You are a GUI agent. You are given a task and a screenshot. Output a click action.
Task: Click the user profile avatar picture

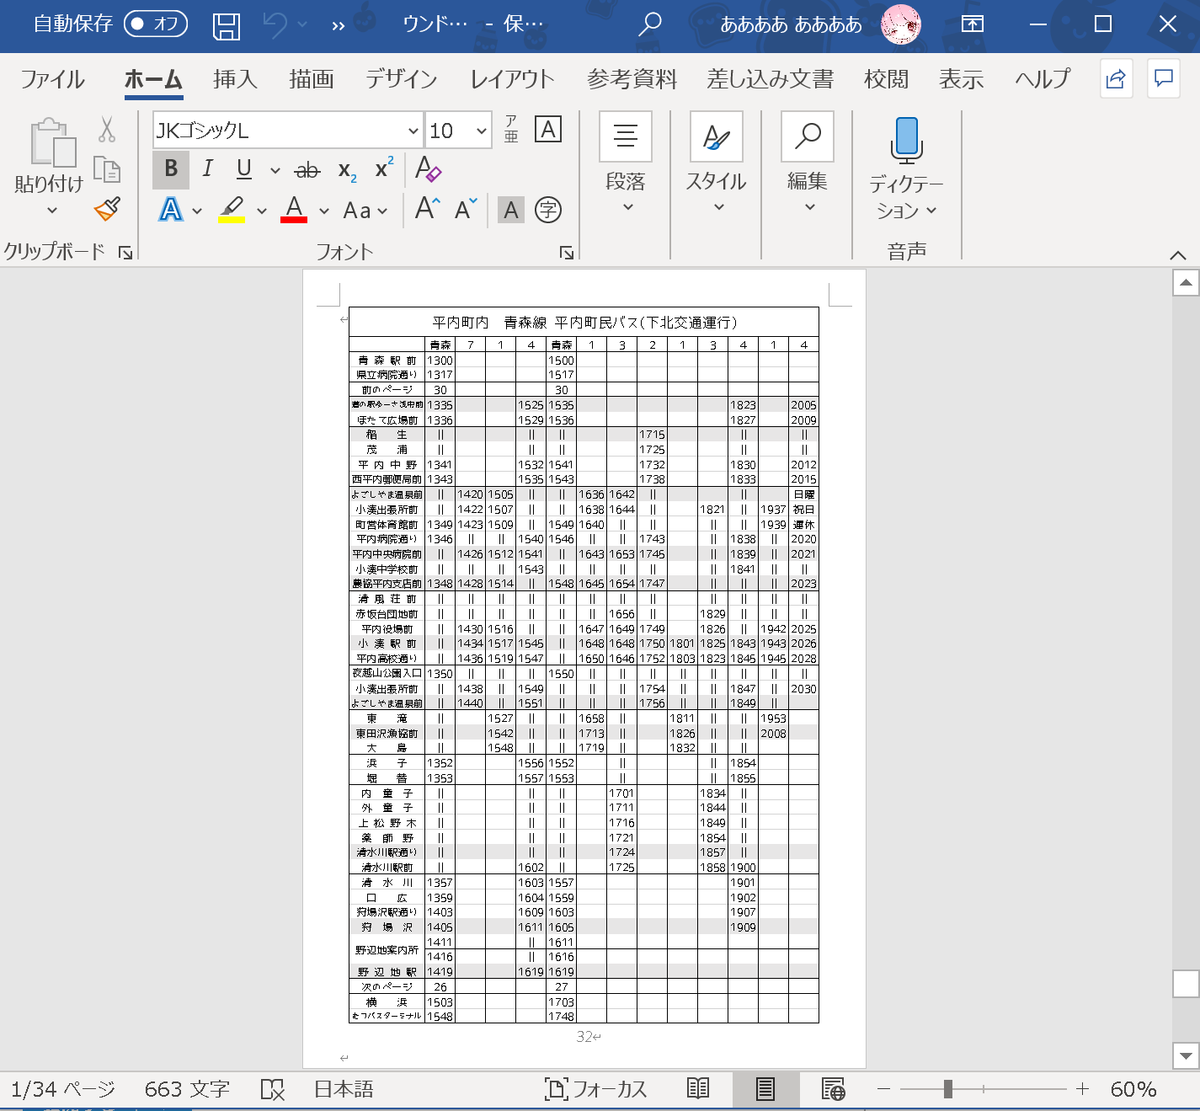[x=900, y=25]
